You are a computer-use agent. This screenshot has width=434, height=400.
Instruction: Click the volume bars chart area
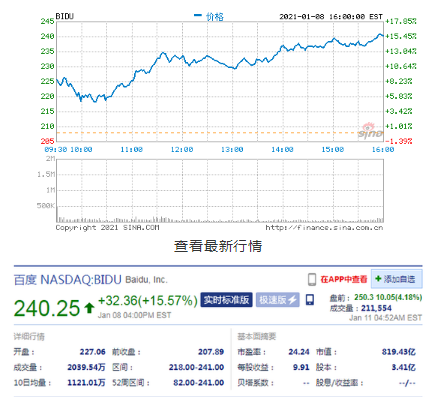[220, 191]
